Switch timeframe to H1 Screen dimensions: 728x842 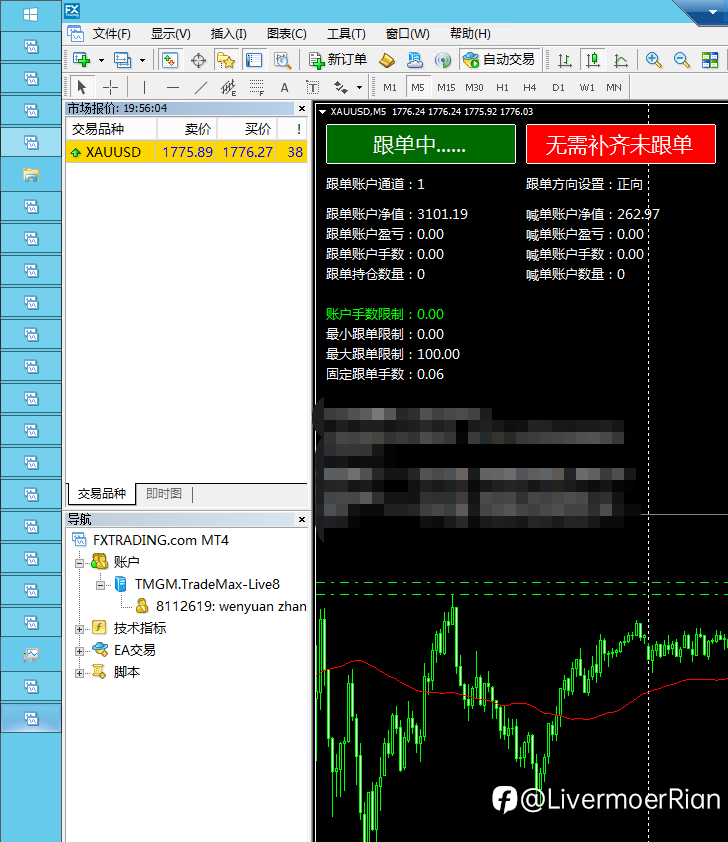coord(502,87)
